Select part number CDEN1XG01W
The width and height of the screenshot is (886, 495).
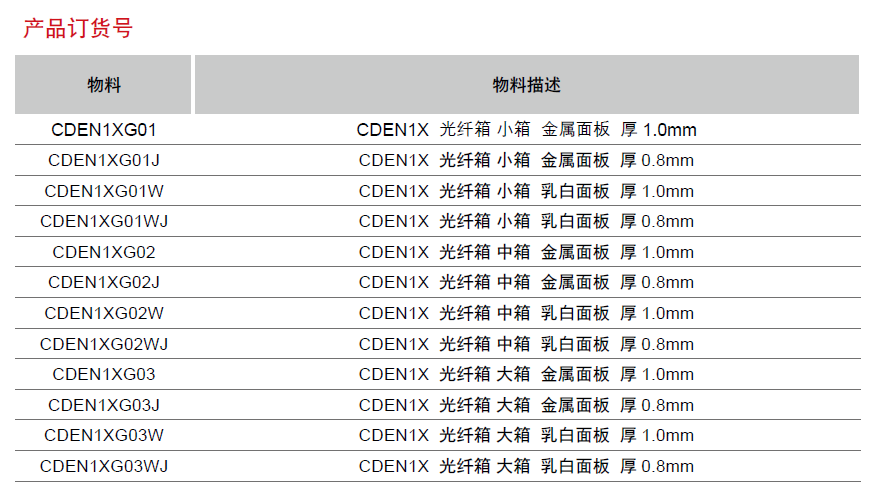pyautogui.click(x=103, y=191)
